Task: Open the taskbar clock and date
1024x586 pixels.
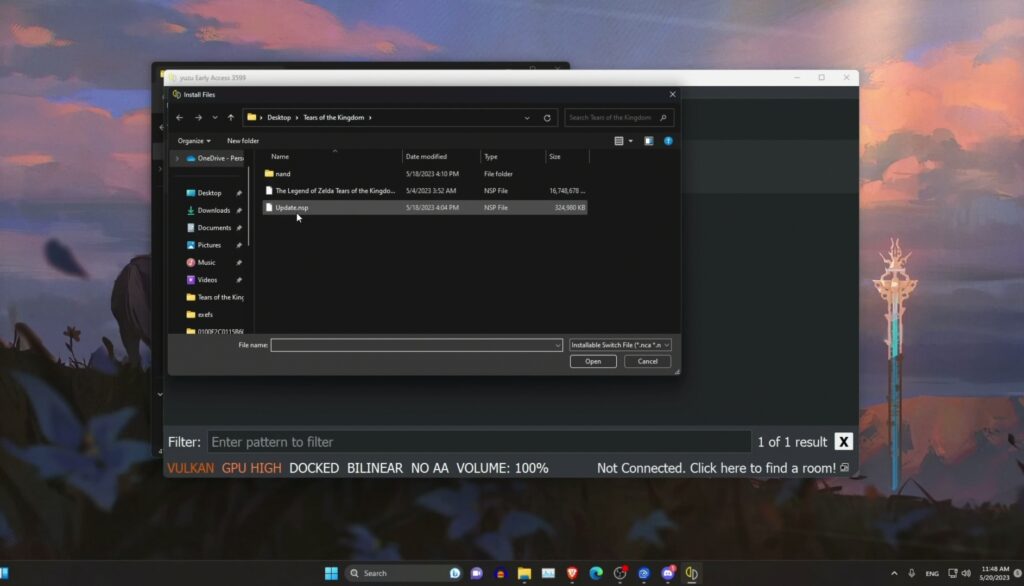Action: pyautogui.click(x=995, y=573)
